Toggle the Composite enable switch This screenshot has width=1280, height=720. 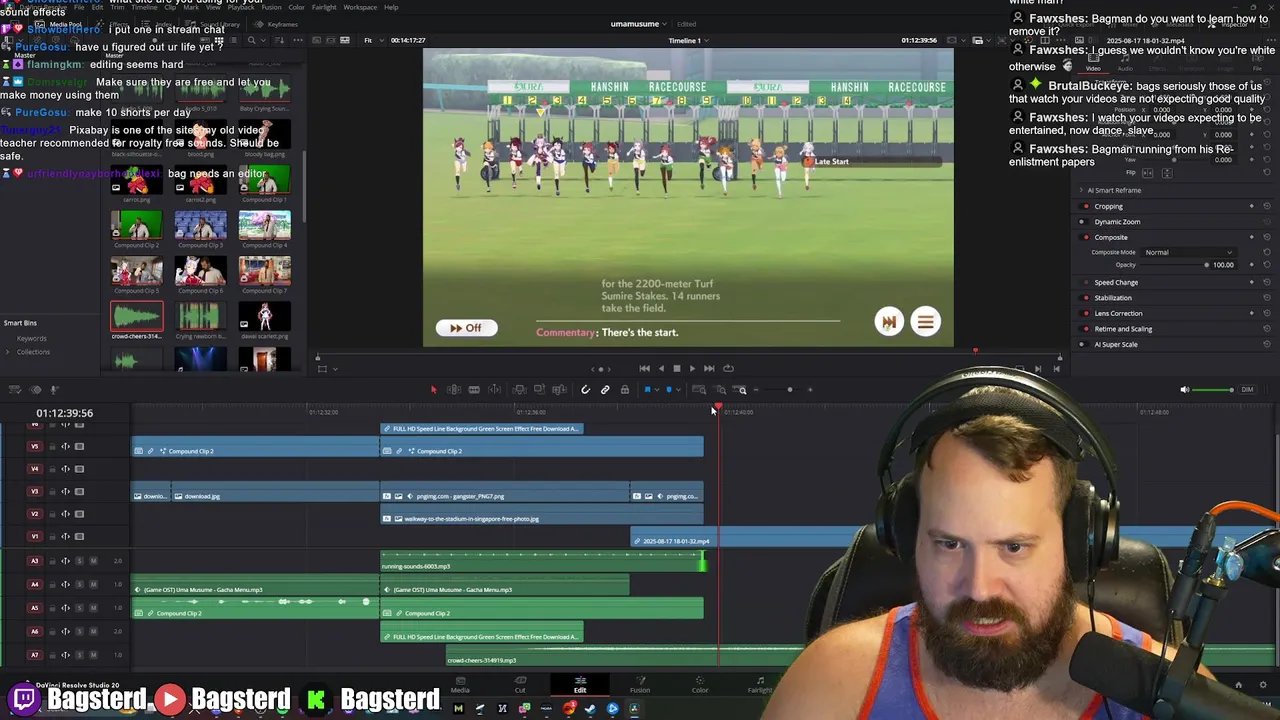click(1086, 238)
